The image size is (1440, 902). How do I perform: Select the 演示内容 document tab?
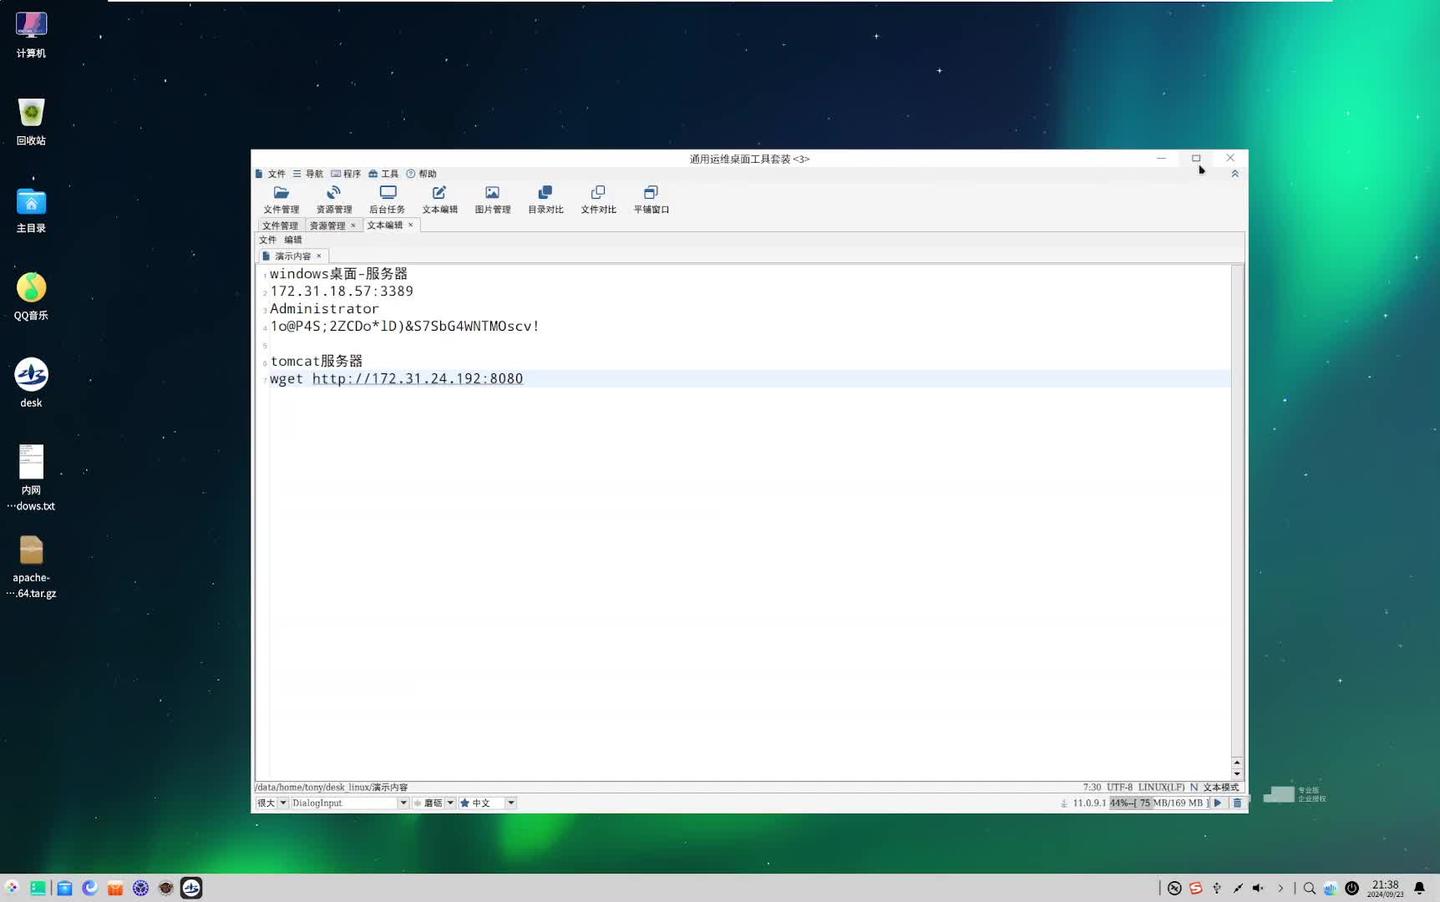tap(292, 256)
